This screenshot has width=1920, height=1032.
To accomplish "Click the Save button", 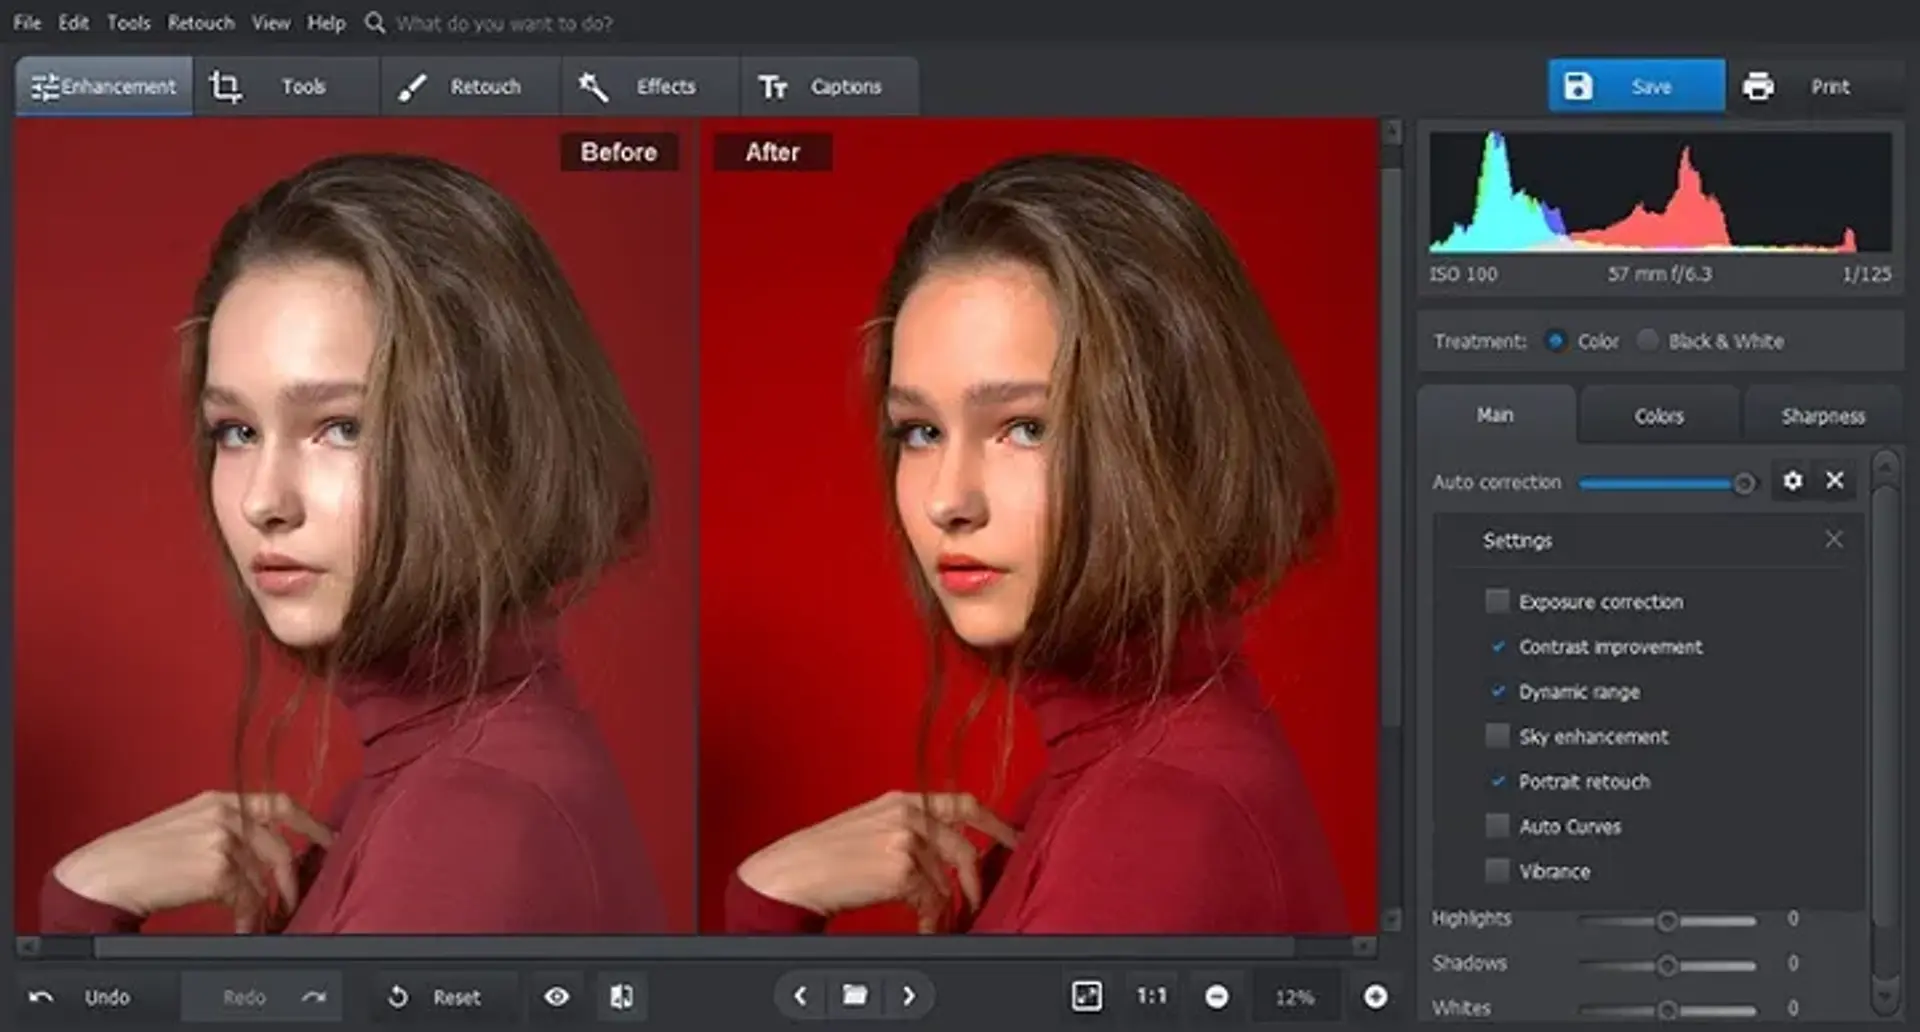I will pos(1636,86).
